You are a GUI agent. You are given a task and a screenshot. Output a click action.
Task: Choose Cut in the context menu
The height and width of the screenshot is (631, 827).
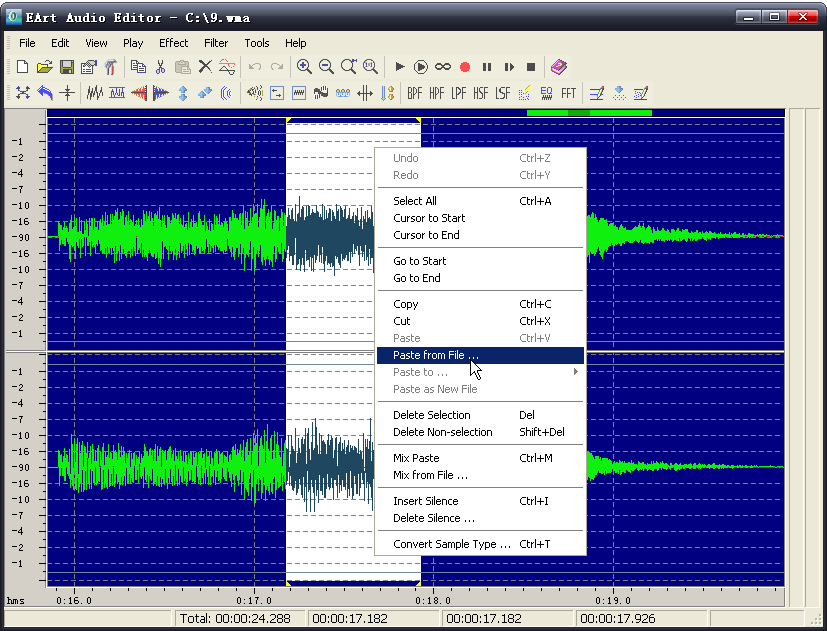click(480, 321)
